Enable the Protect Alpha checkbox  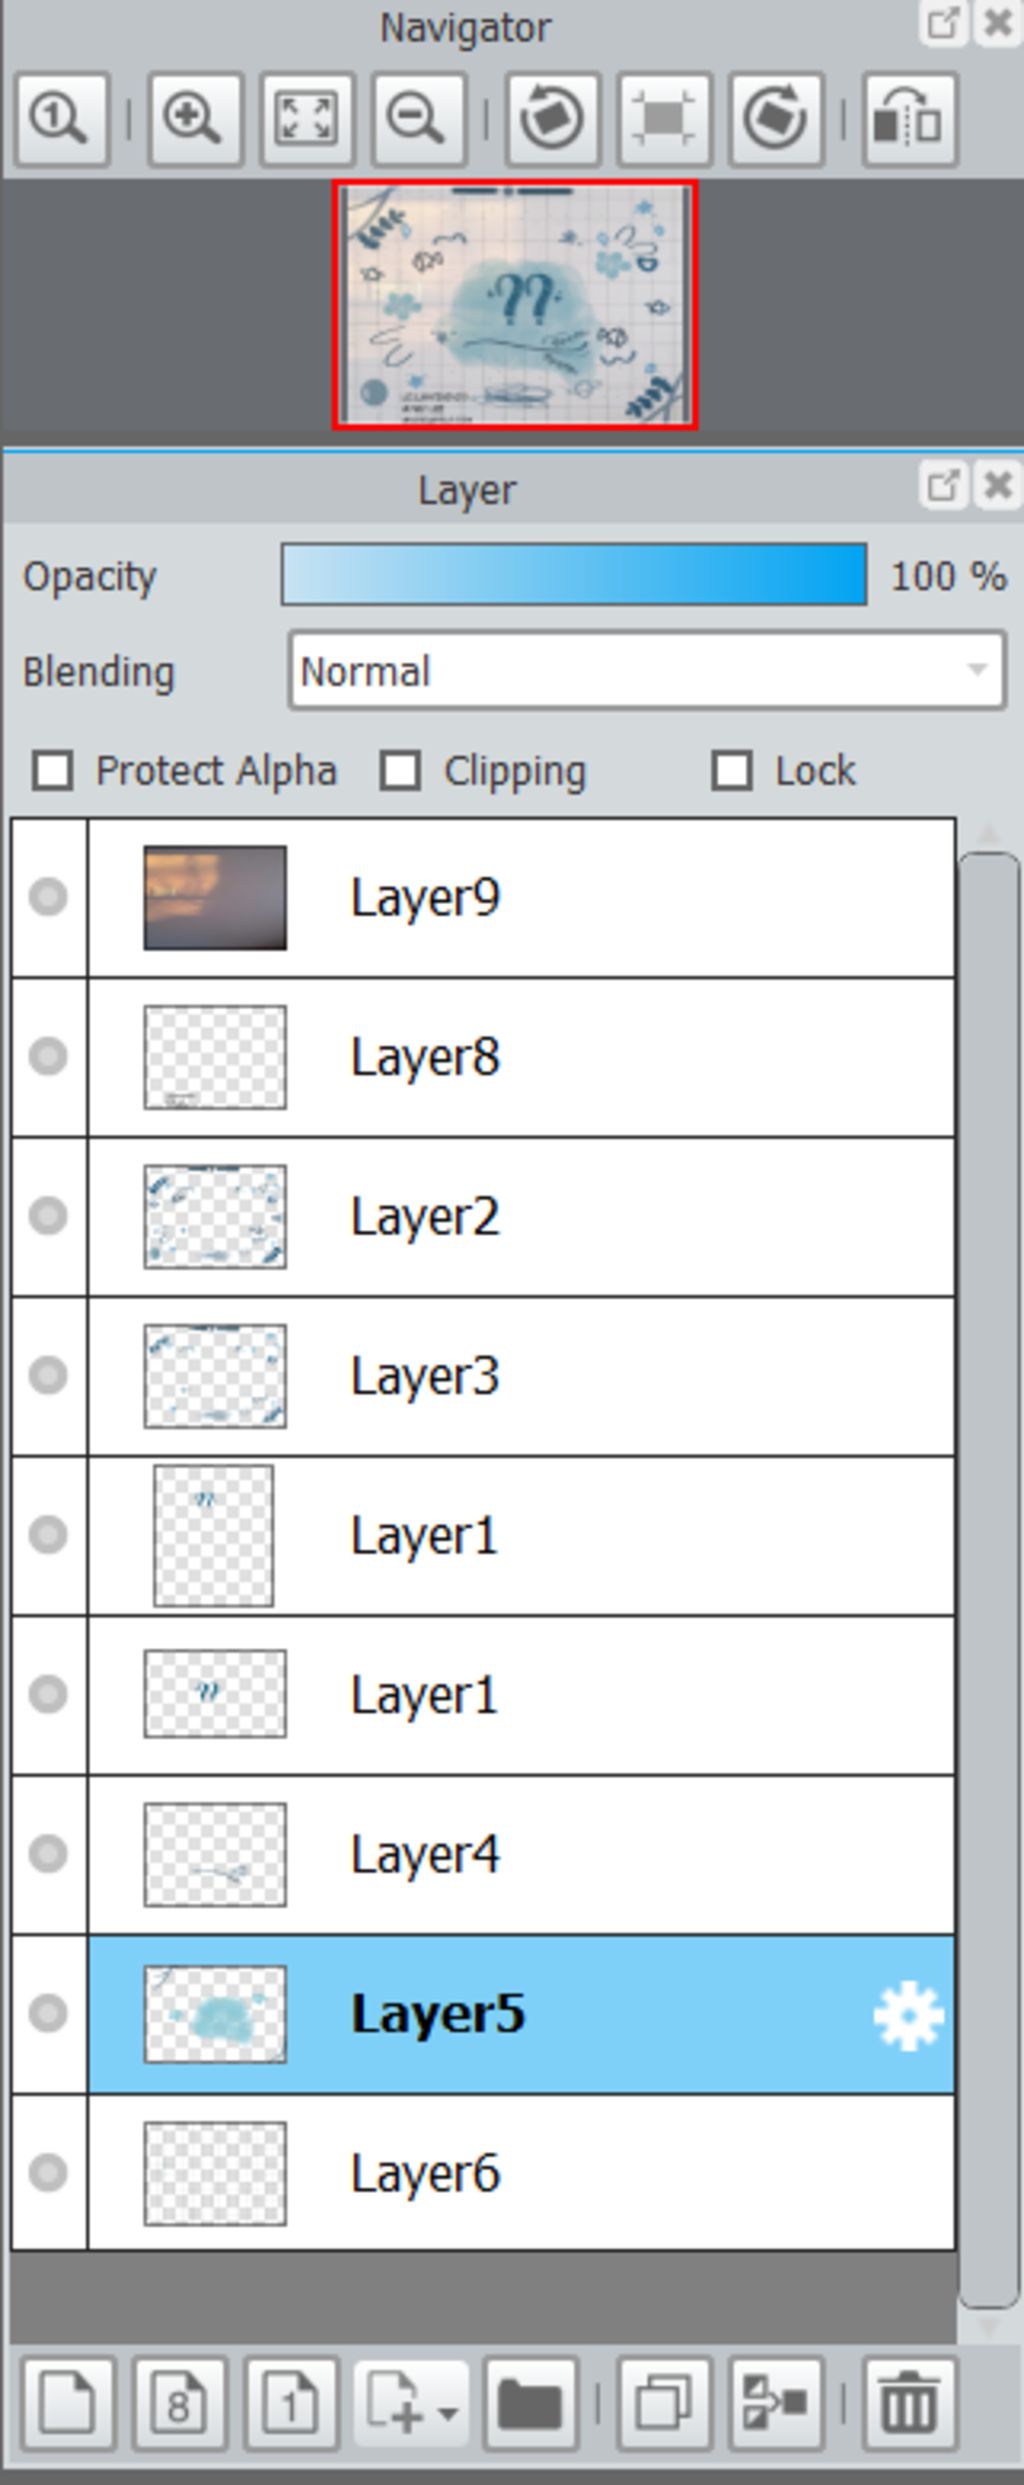pyautogui.click(x=53, y=771)
